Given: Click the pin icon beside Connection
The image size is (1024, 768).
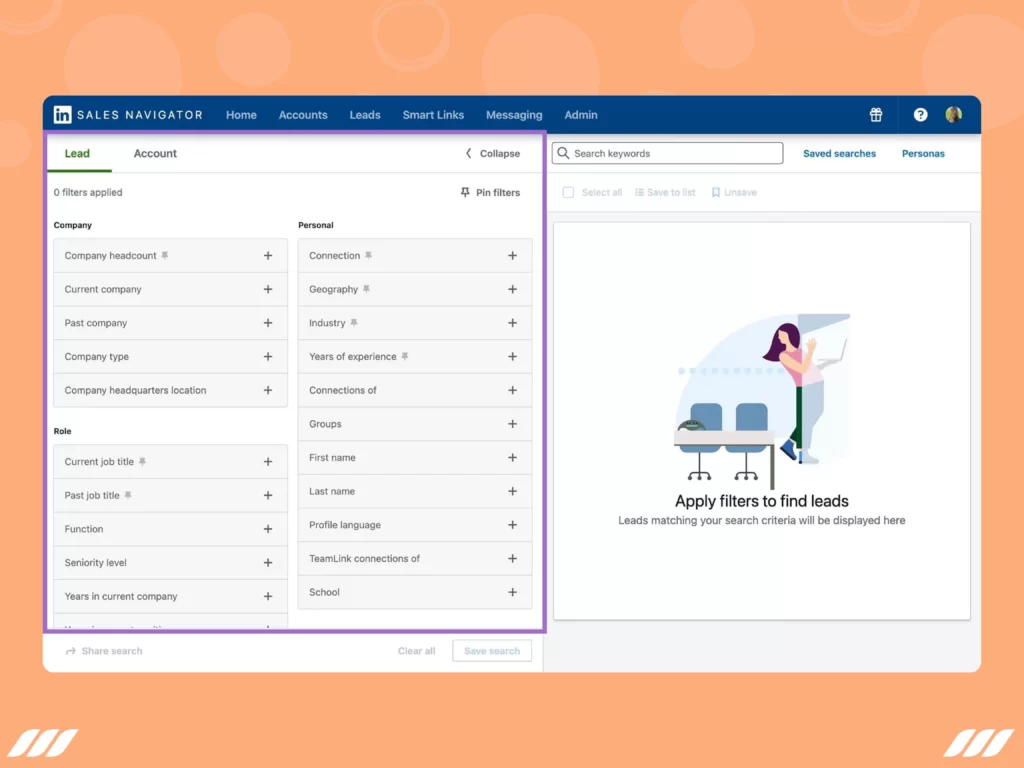Looking at the screenshot, I should 368,255.
